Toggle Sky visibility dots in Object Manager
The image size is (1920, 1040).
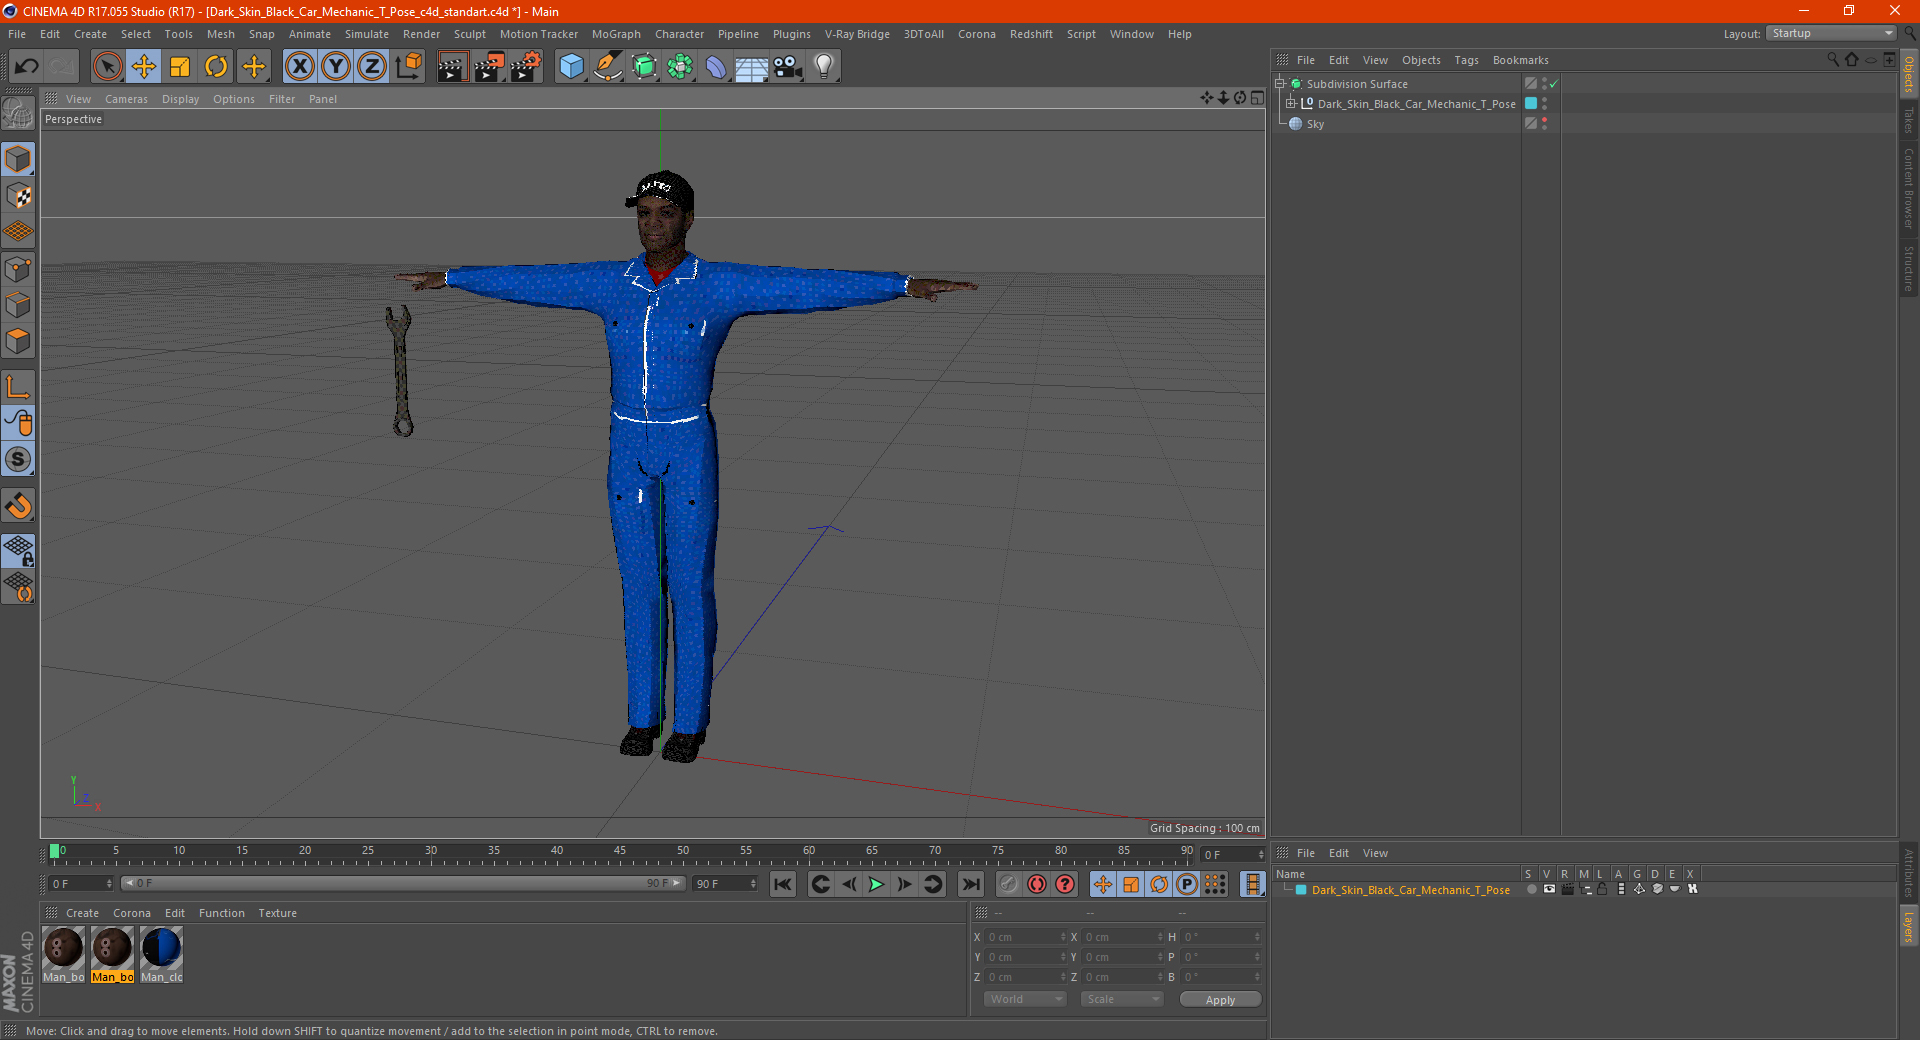point(1545,124)
